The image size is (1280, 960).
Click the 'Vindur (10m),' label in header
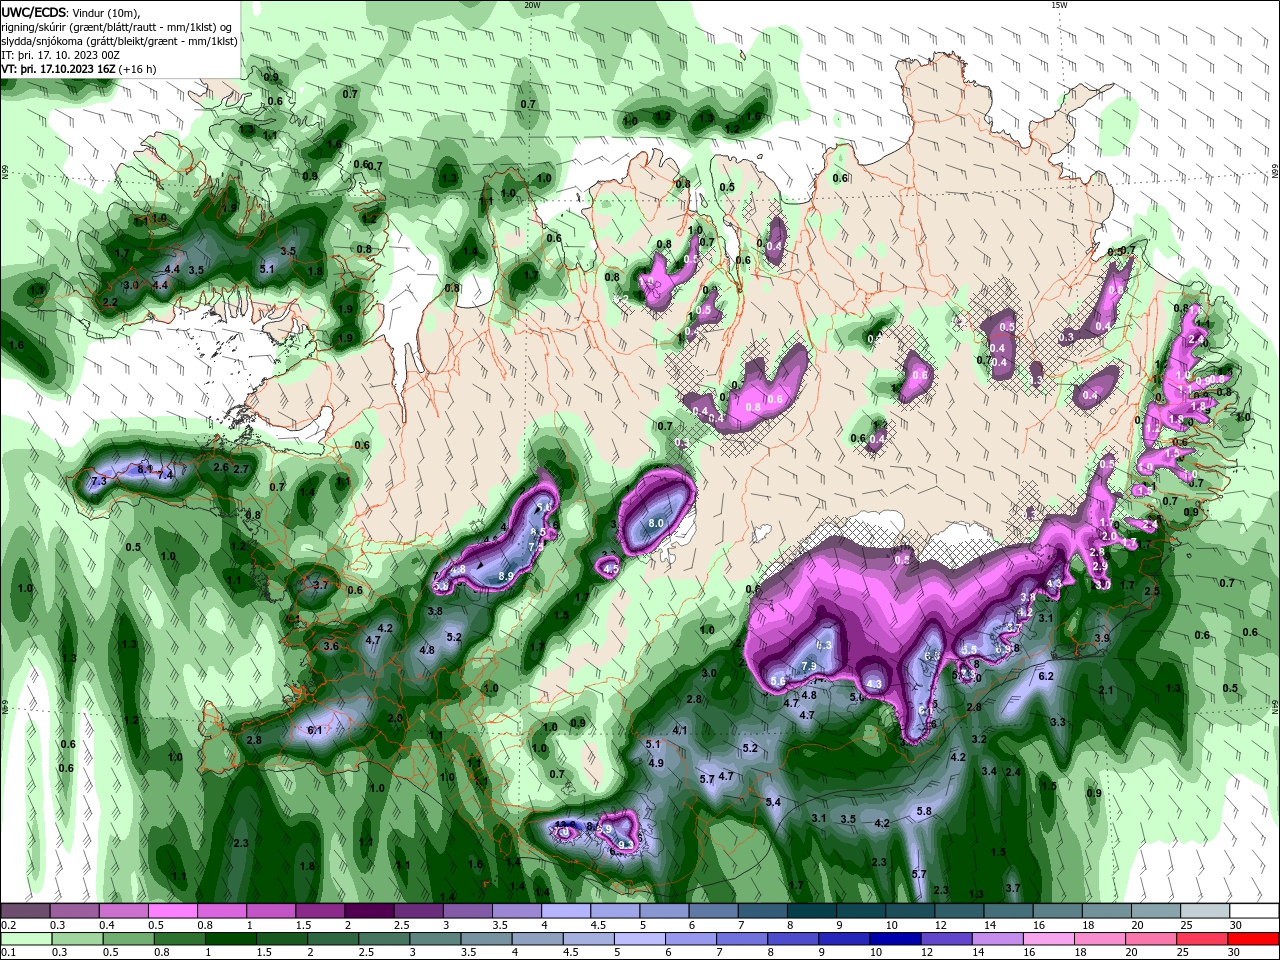pyautogui.click(x=108, y=12)
